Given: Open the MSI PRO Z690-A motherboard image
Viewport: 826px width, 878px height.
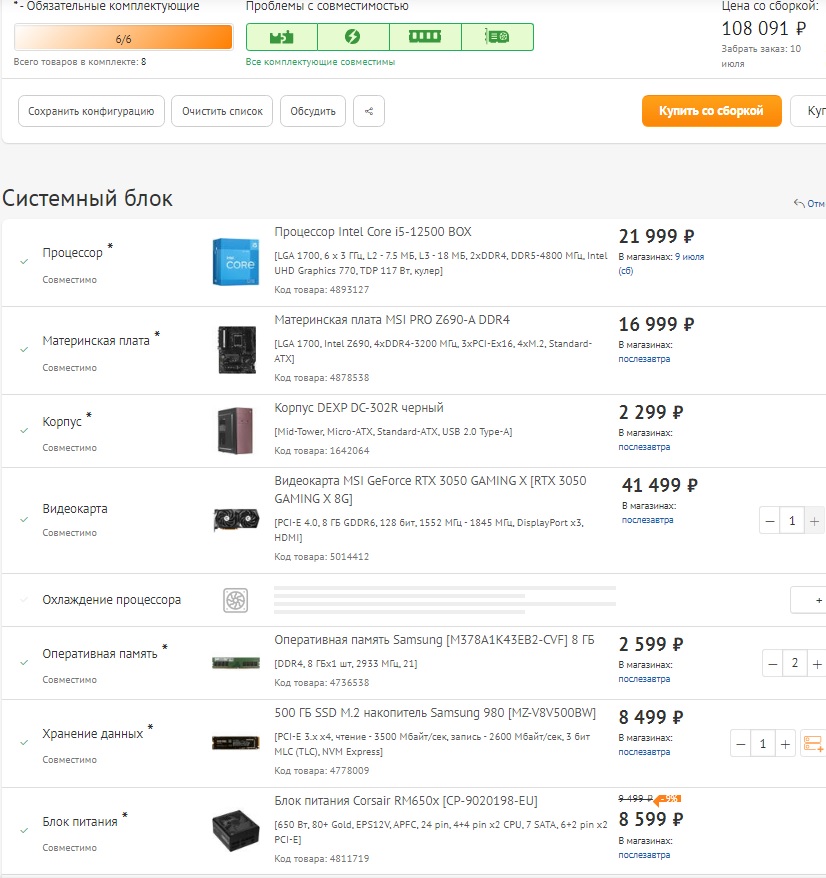Looking at the screenshot, I should point(236,350).
